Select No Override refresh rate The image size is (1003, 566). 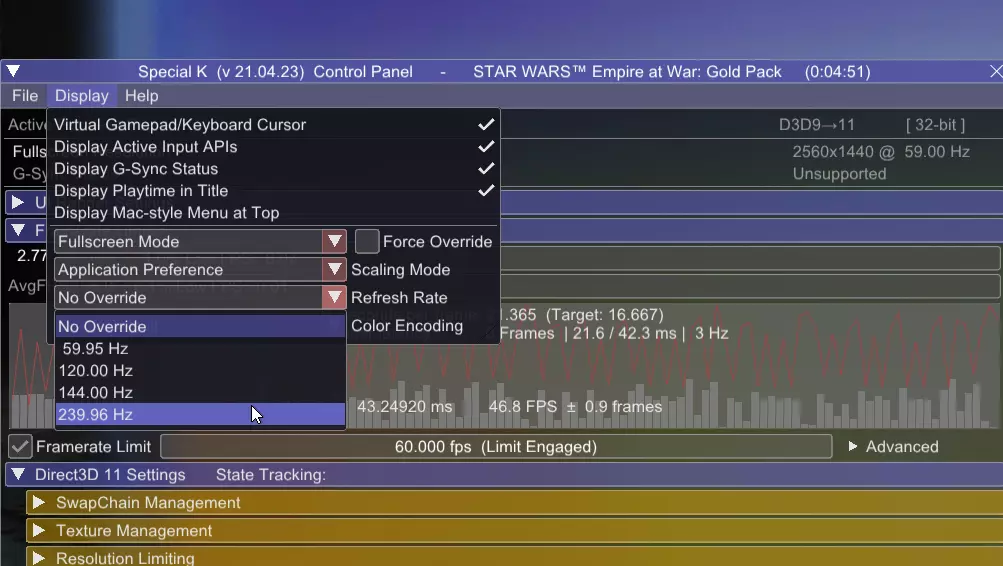[x=200, y=326]
